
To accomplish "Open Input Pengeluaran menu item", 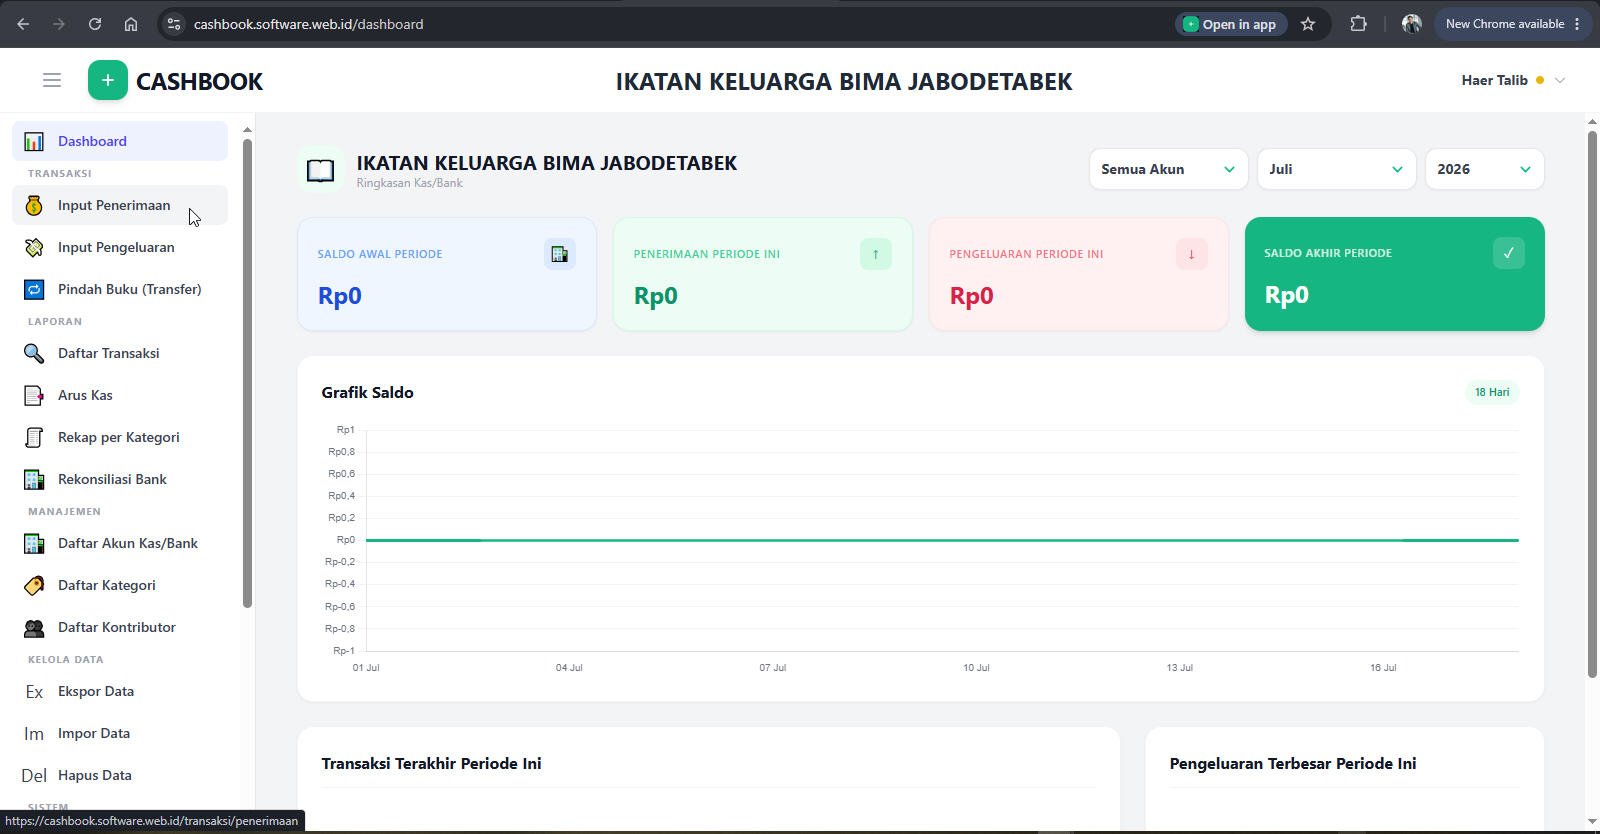I will (120, 247).
